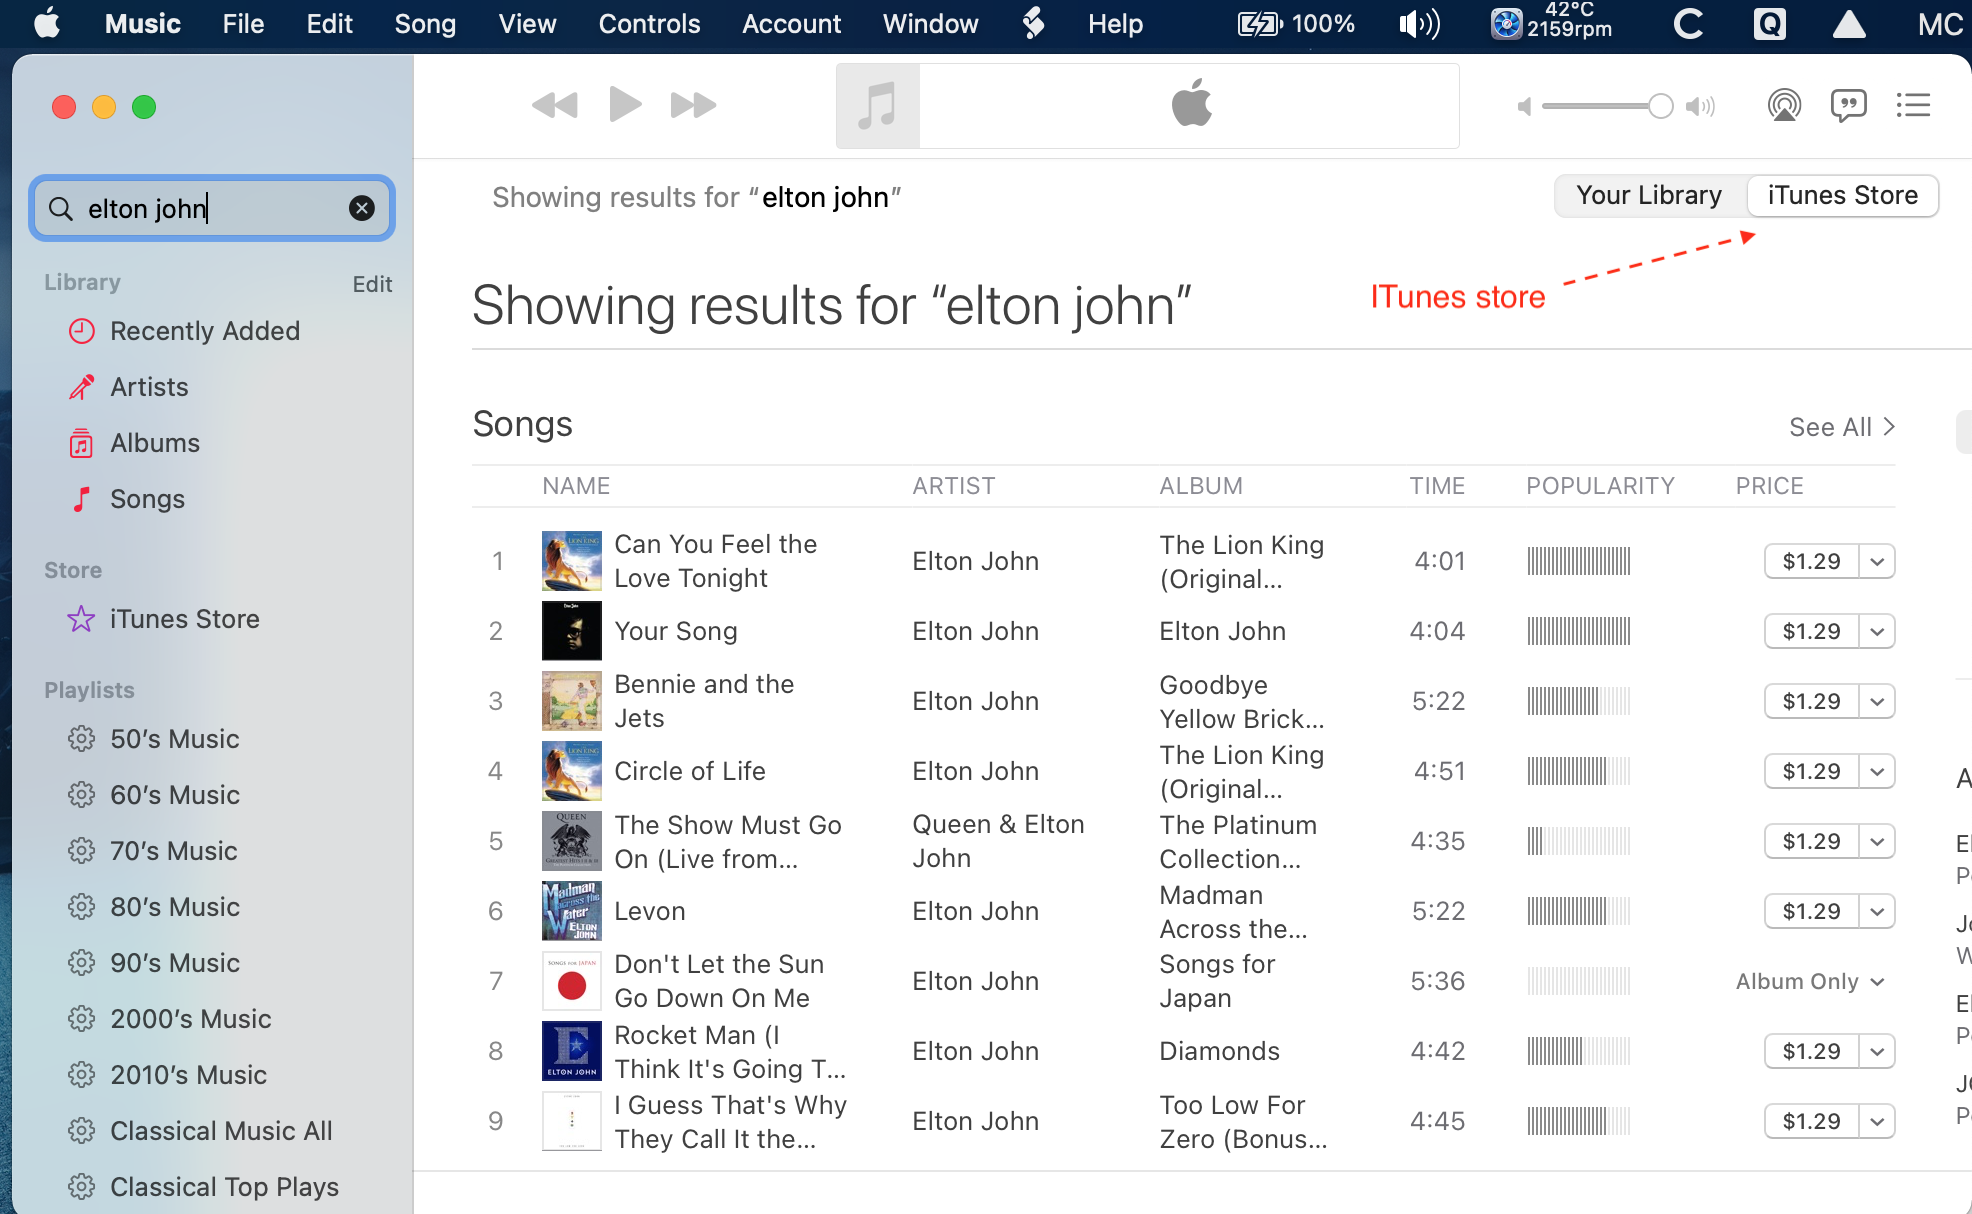Open Artists in the Library sidebar
The height and width of the screenshot is (1214, 1972).
coord(149,387)
